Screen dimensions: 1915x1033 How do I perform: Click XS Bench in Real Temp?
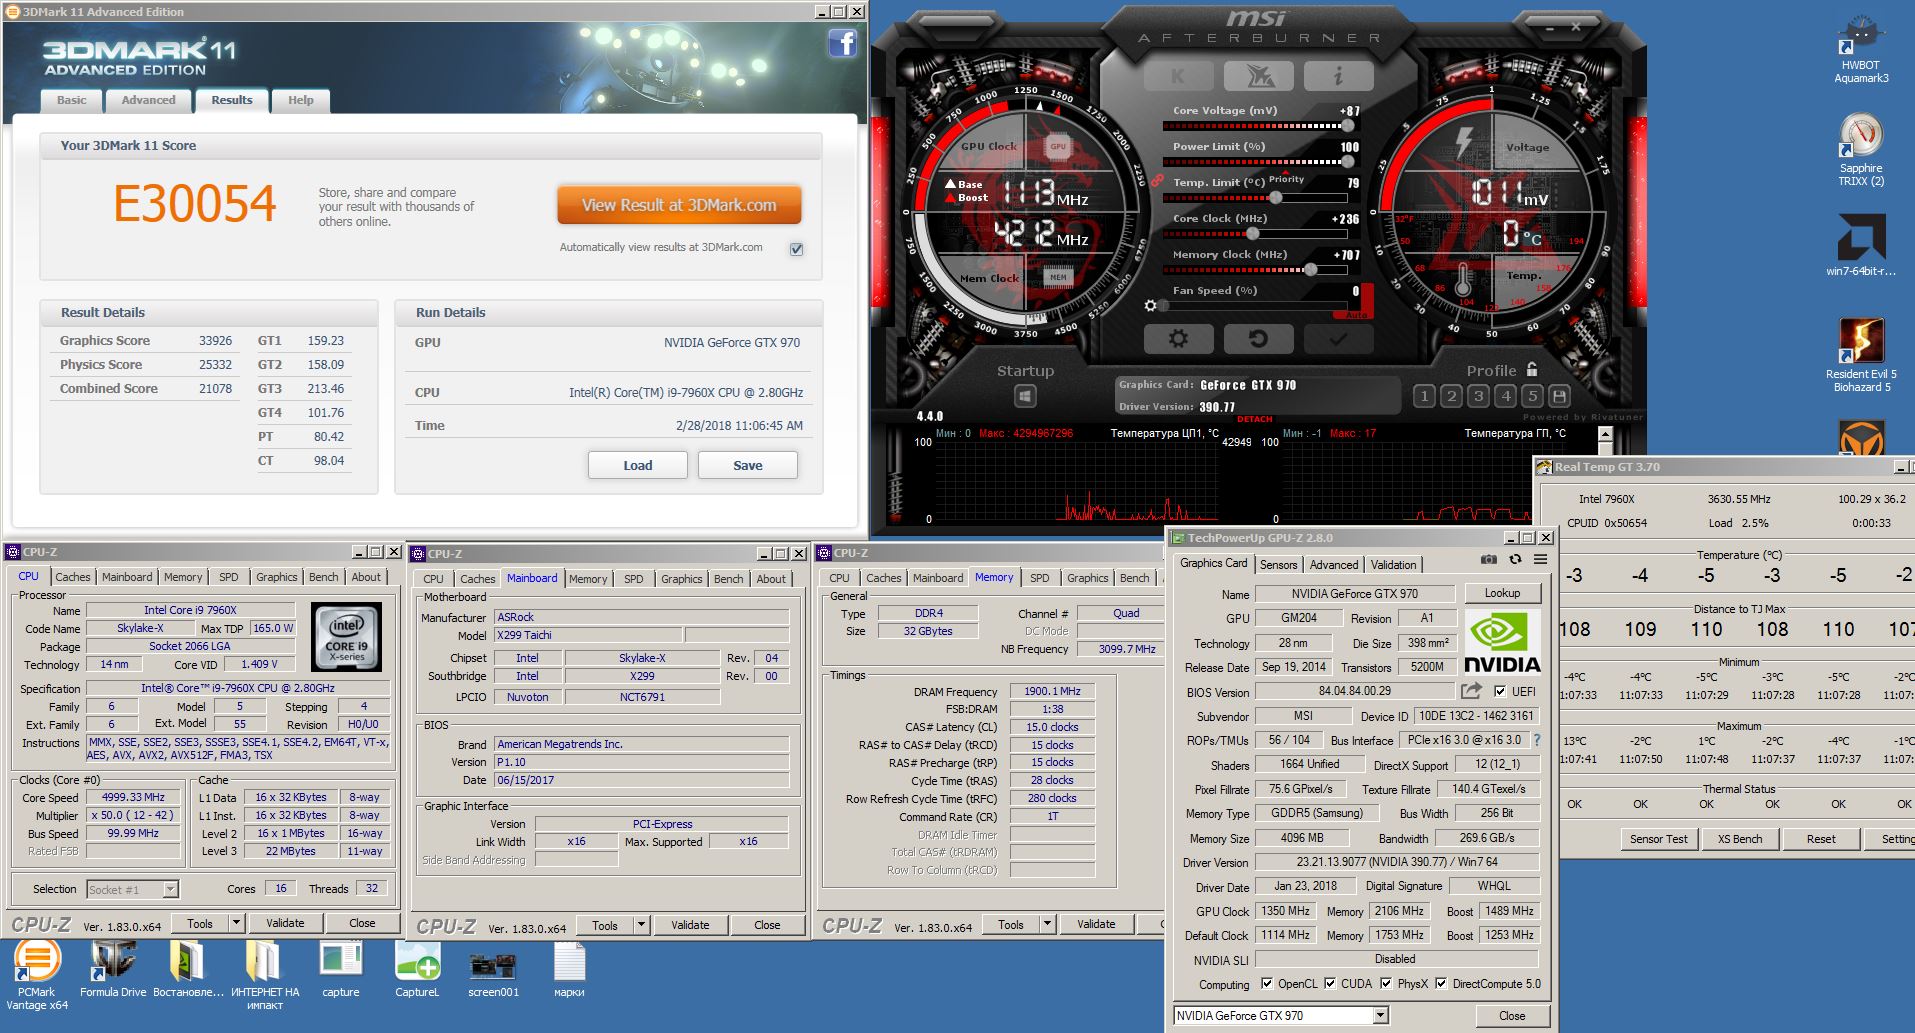tap(1740, 839)
